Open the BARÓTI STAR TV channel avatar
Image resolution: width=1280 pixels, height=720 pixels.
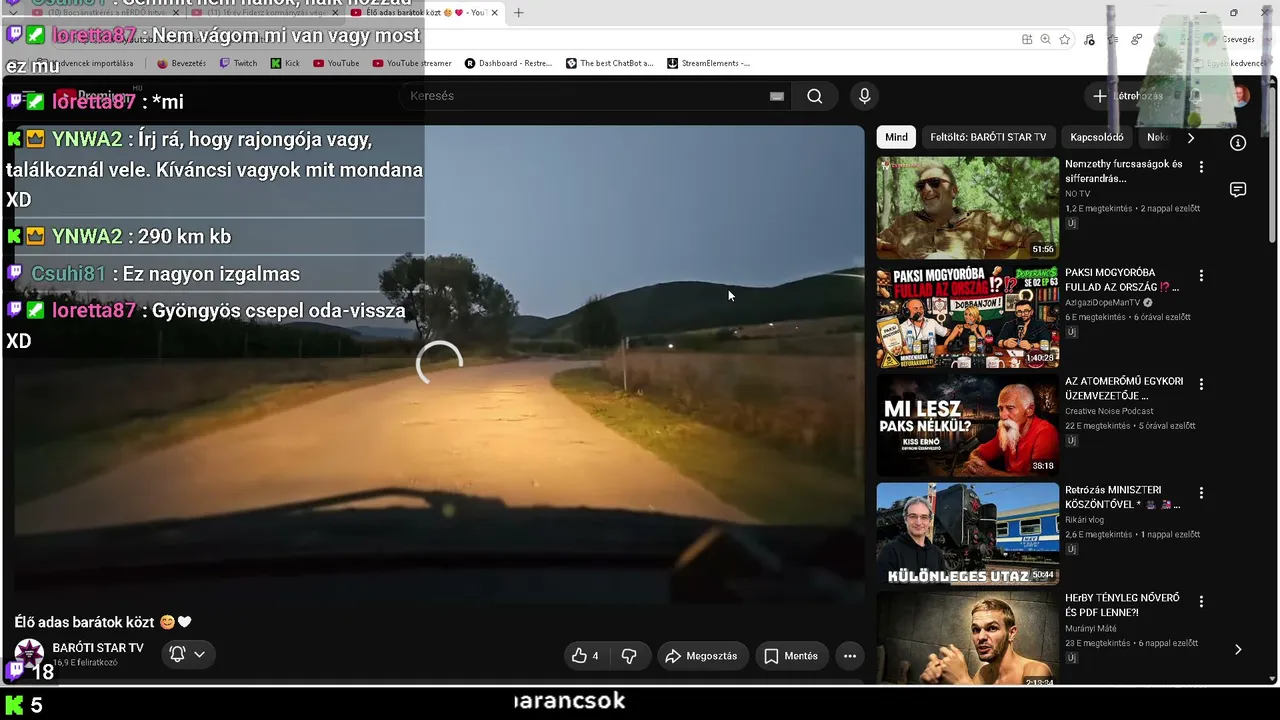click(29, 655)
